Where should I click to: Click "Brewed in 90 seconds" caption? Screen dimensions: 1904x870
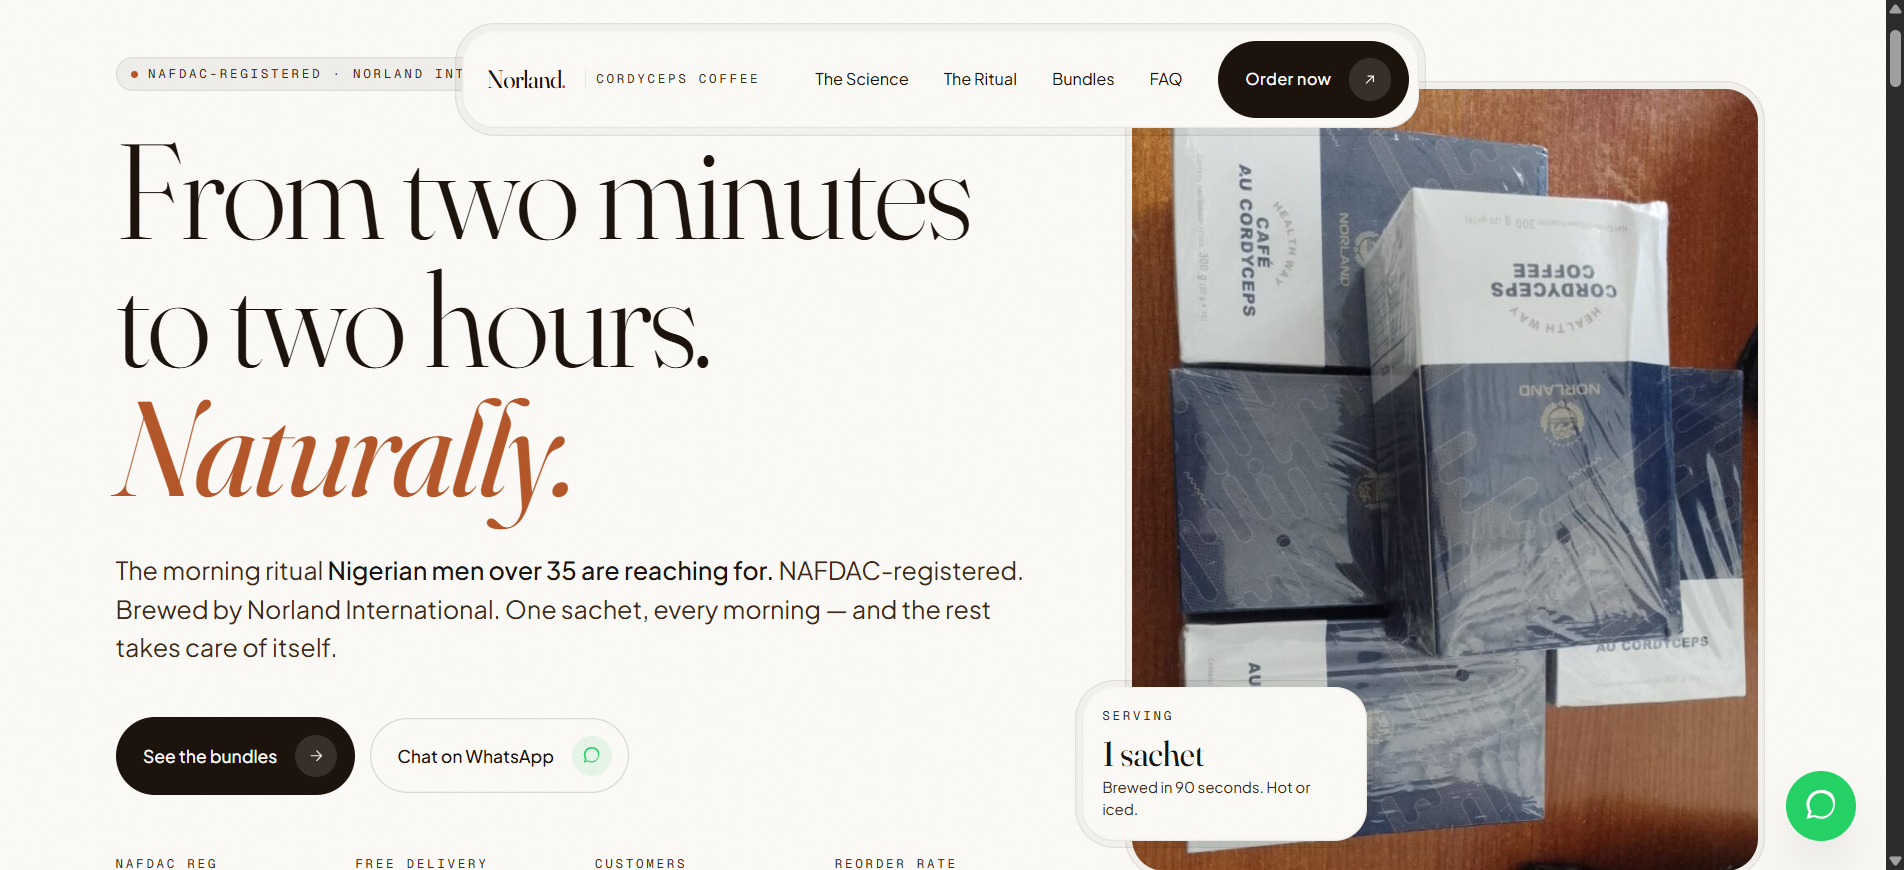(x=1206, y=798)
